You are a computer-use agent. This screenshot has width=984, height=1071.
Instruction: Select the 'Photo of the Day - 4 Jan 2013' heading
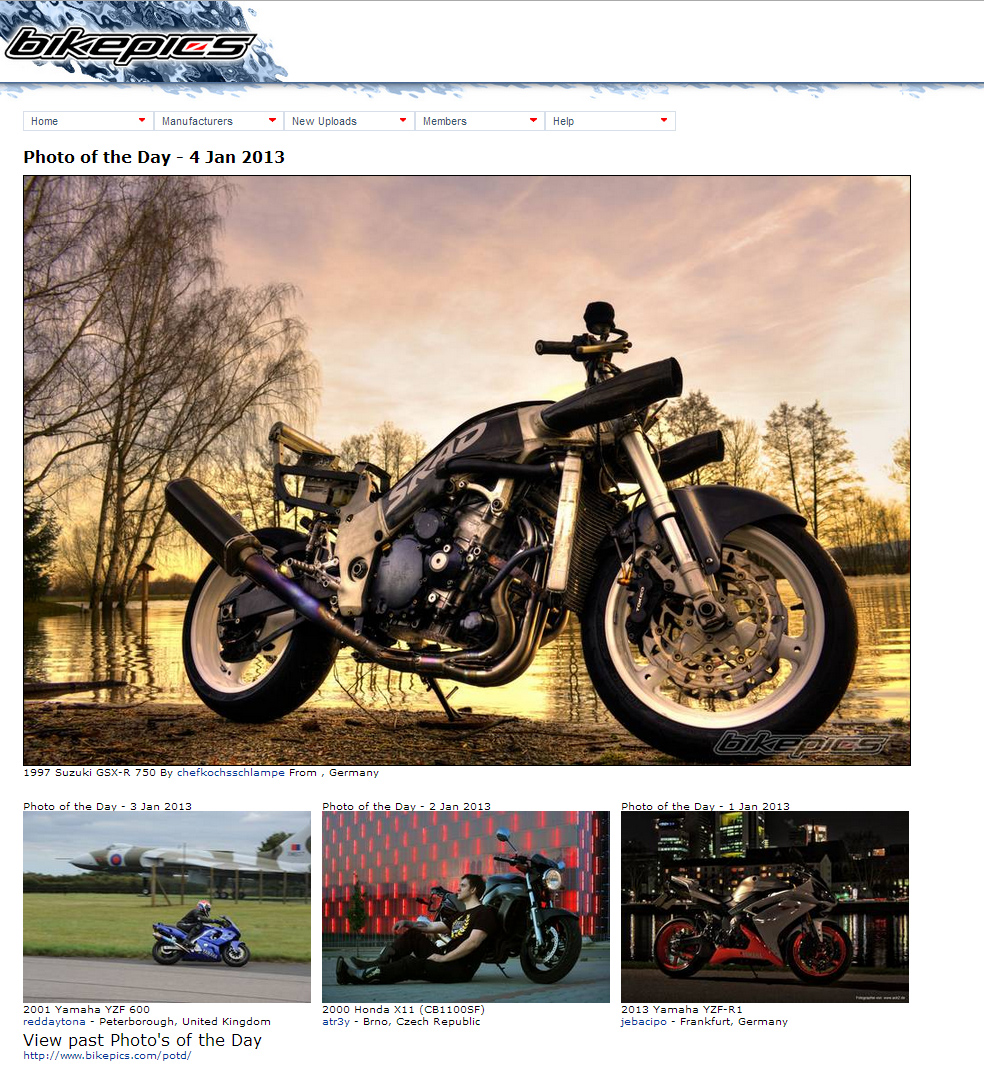click(x=154, y=157)
